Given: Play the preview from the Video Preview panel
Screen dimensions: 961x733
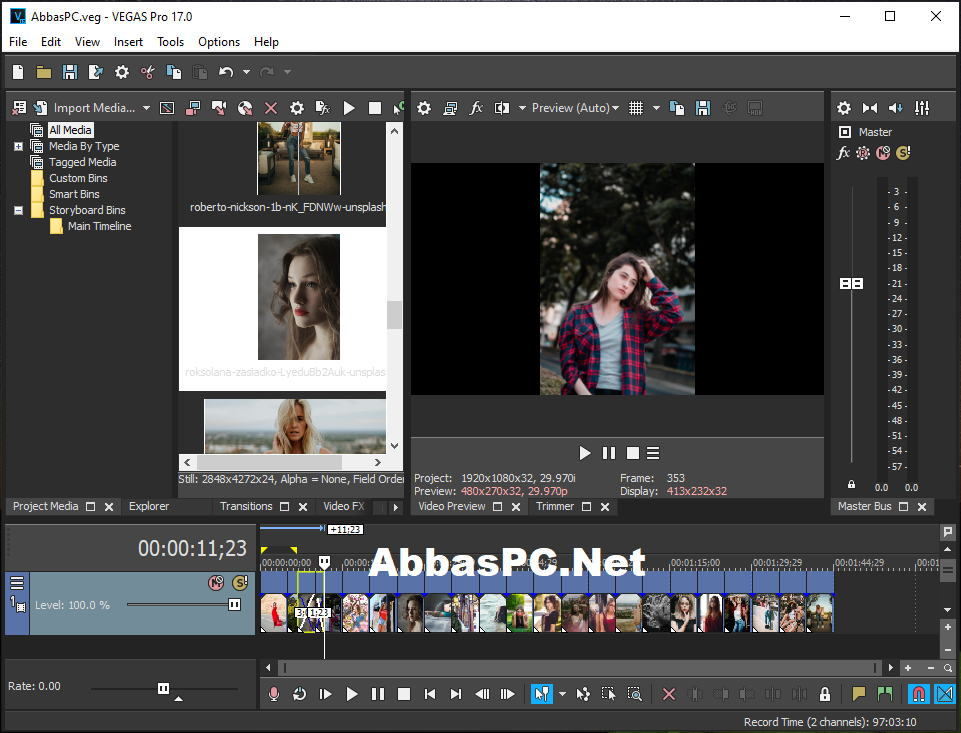Looking at the screenshot, I should pyautogui.click(x=584, y=454).
